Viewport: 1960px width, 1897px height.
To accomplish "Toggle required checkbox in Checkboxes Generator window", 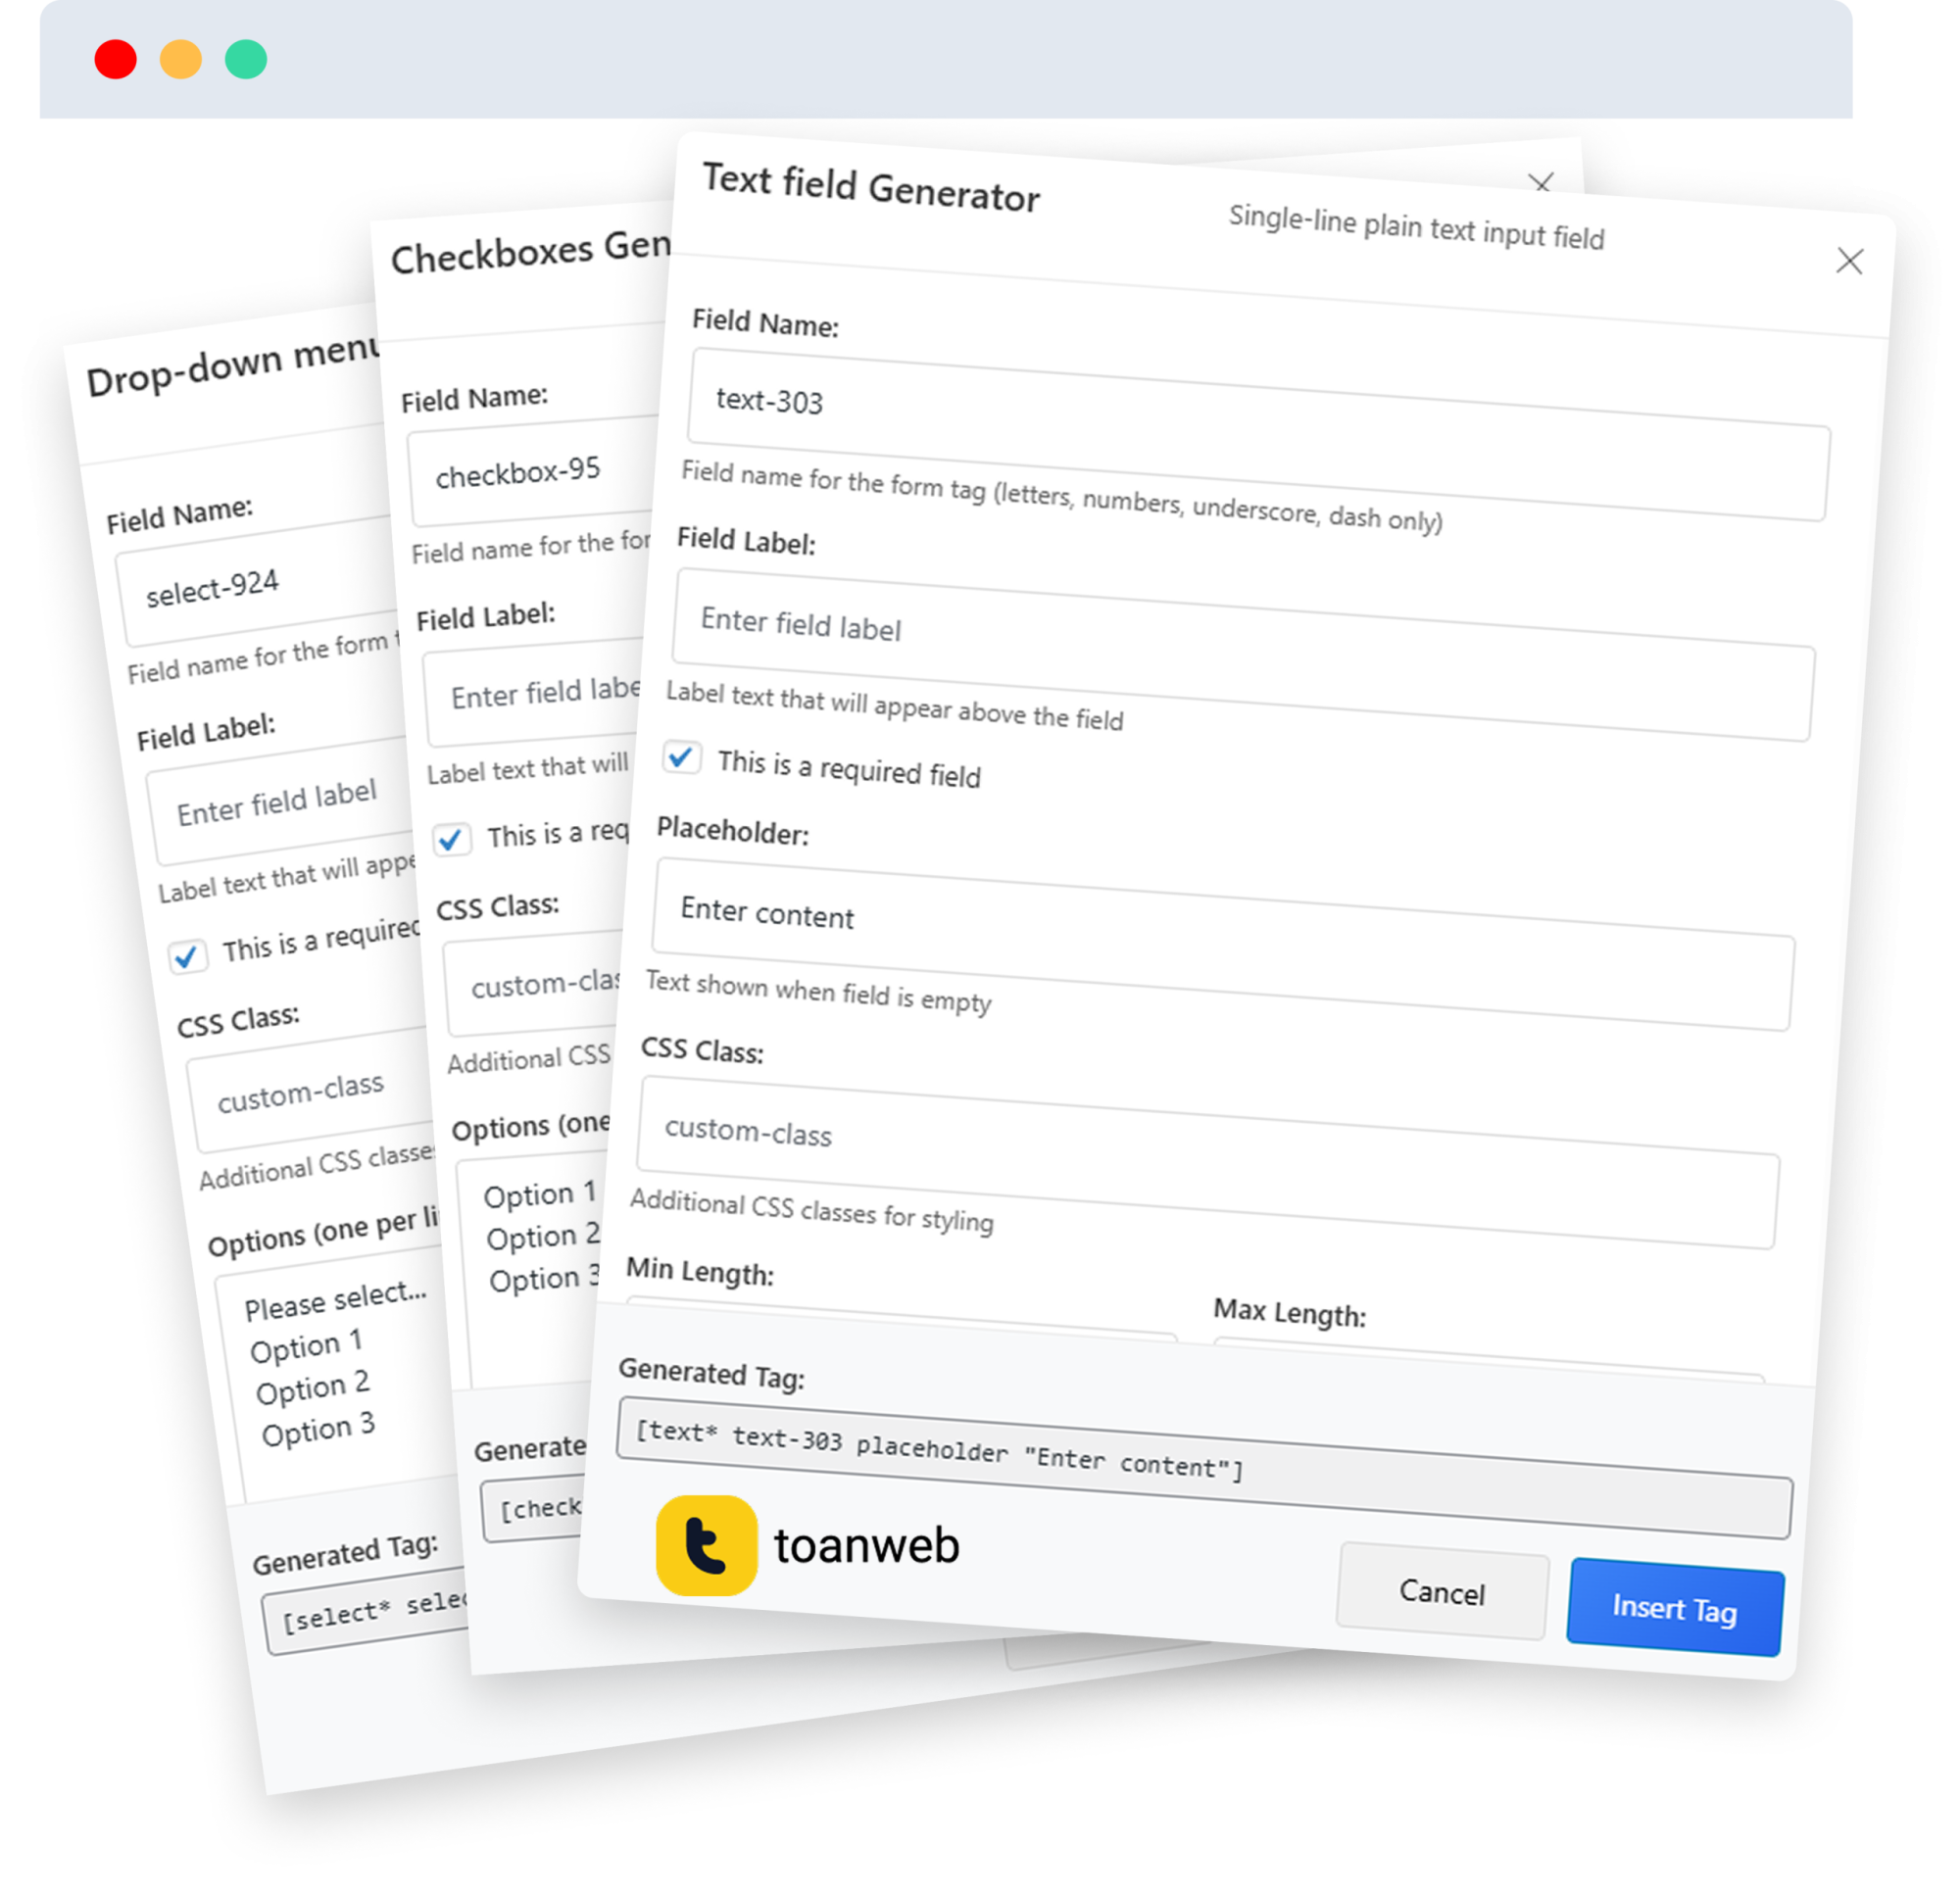I will [452, 839].
